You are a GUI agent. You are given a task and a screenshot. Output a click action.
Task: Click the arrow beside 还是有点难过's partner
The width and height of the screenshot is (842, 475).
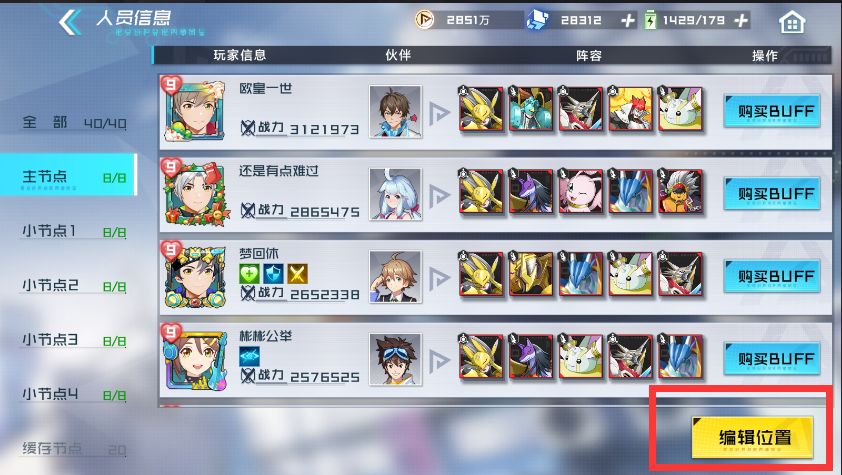[439, 195]
